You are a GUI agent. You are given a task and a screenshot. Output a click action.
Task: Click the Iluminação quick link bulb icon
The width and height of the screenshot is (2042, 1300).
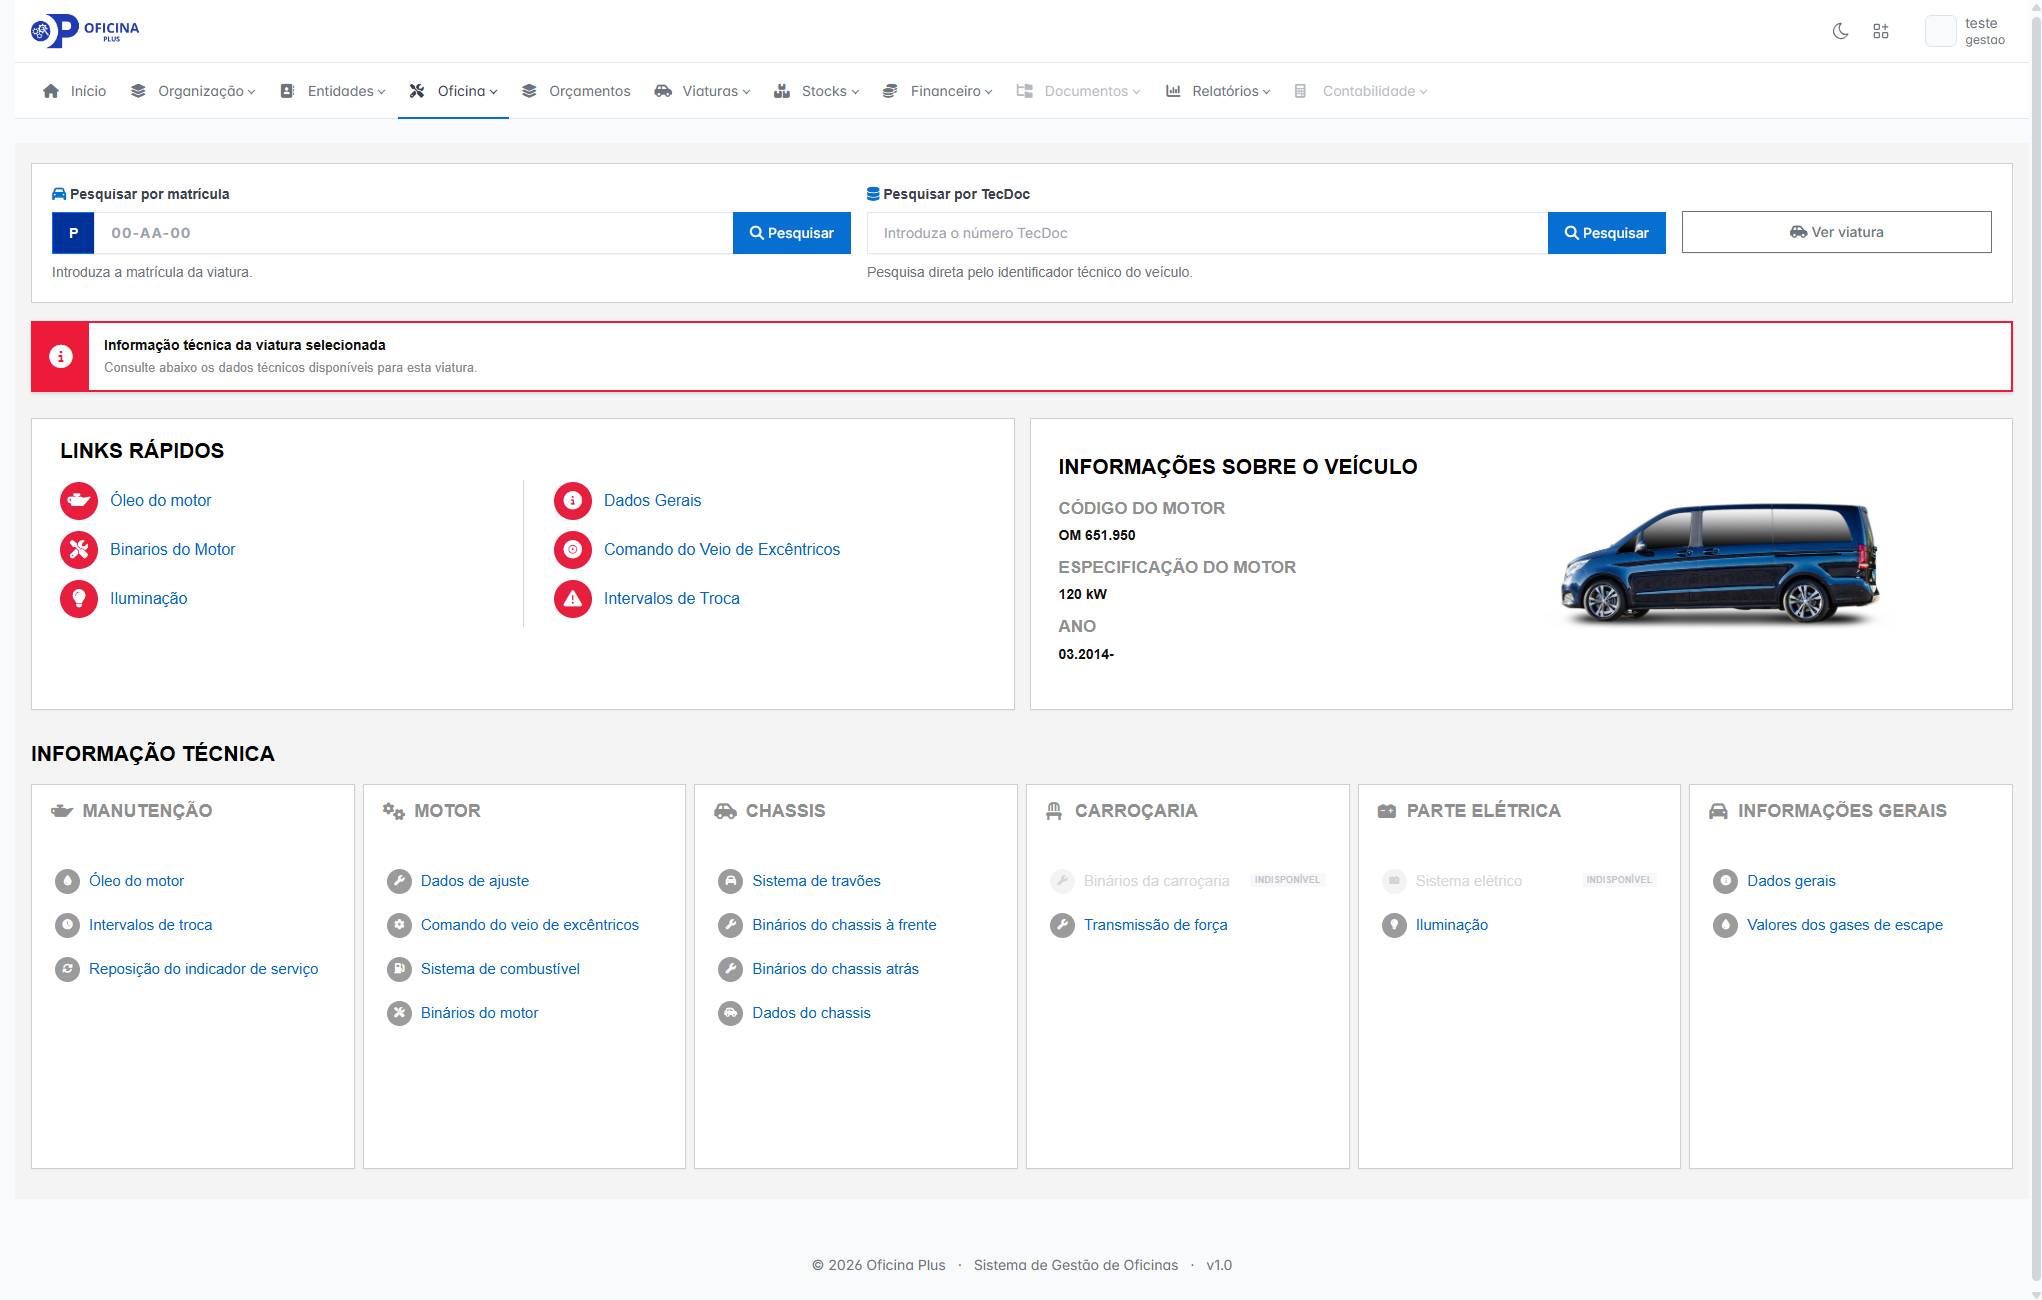pyautogui.click(x=79, y=598)
